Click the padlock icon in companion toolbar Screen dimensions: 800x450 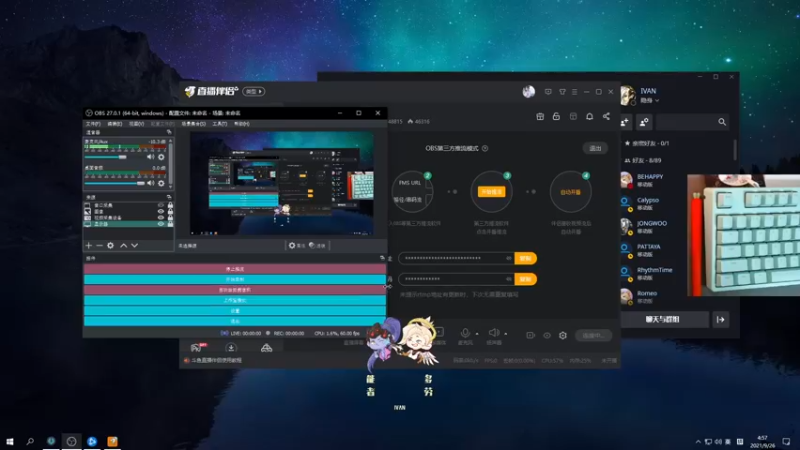click(x=556, y=116)
